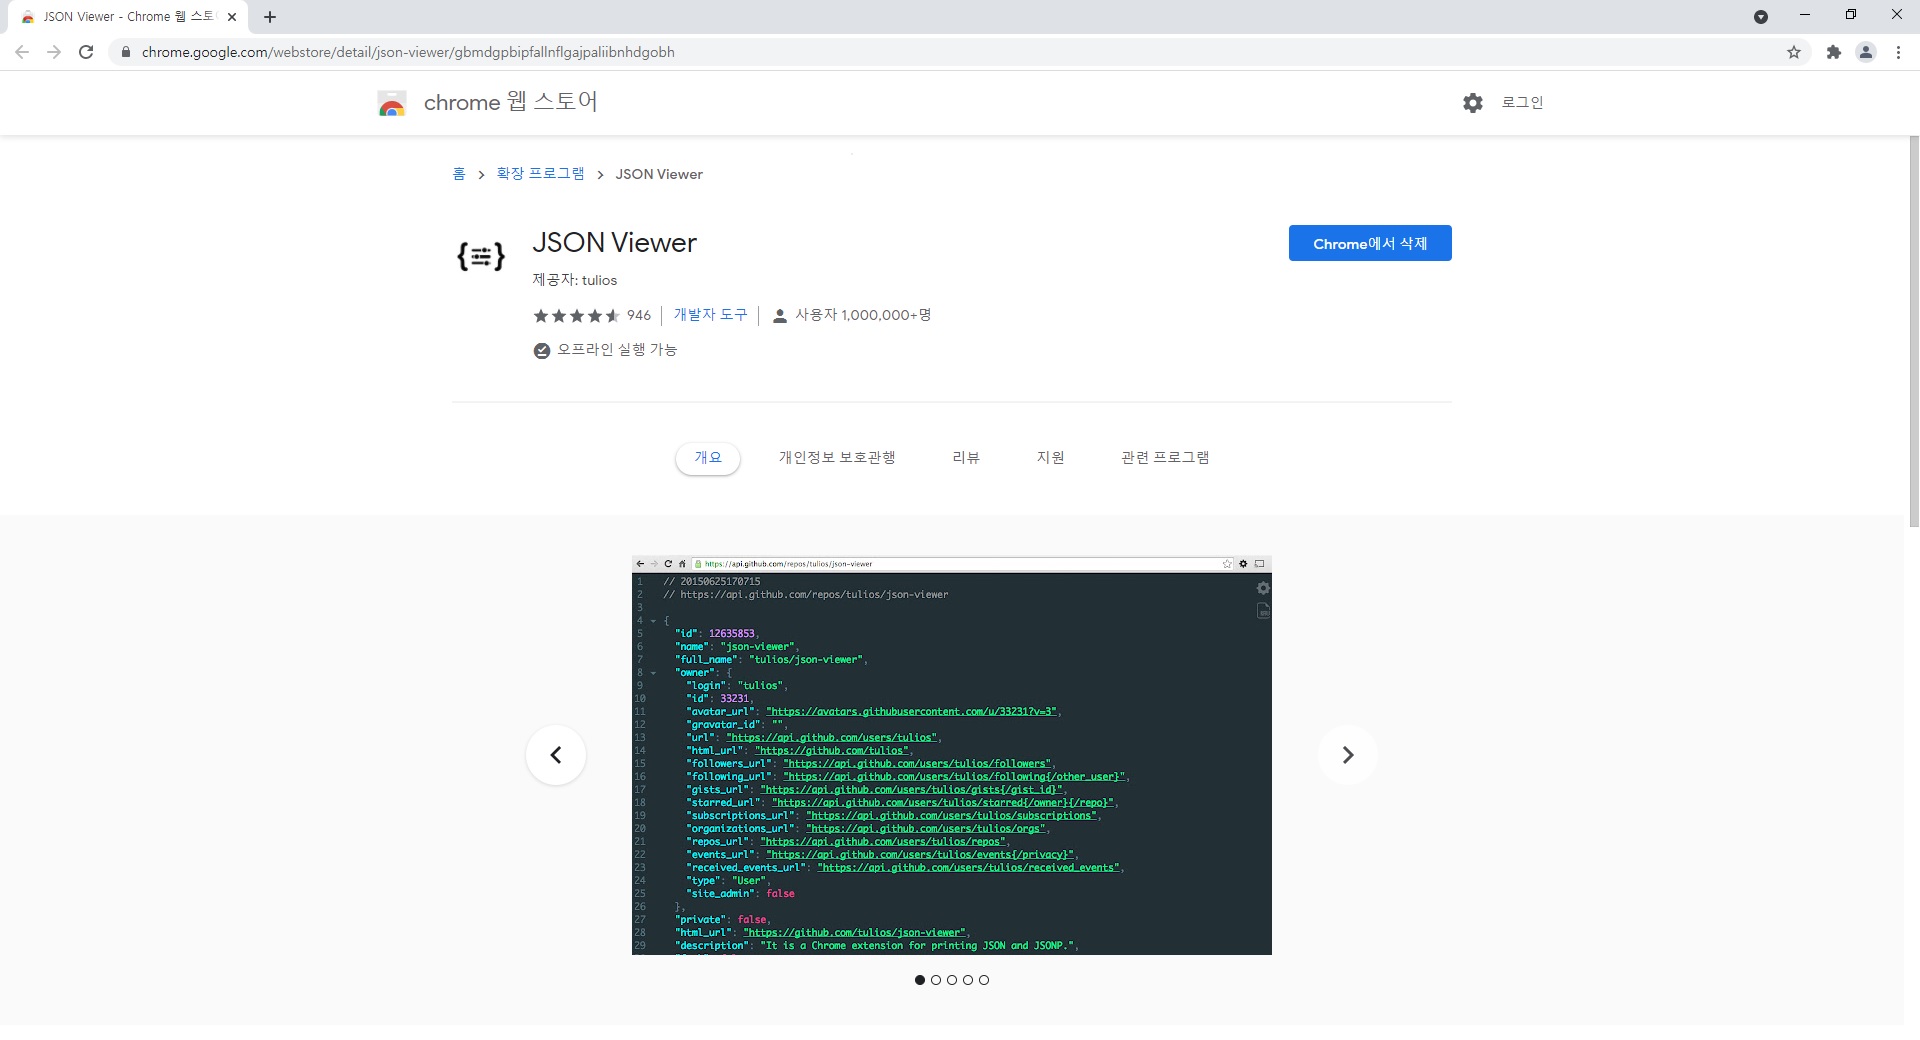Click the browser forward arrow
Screen dimensions: 1920x1040
point(54,52)
